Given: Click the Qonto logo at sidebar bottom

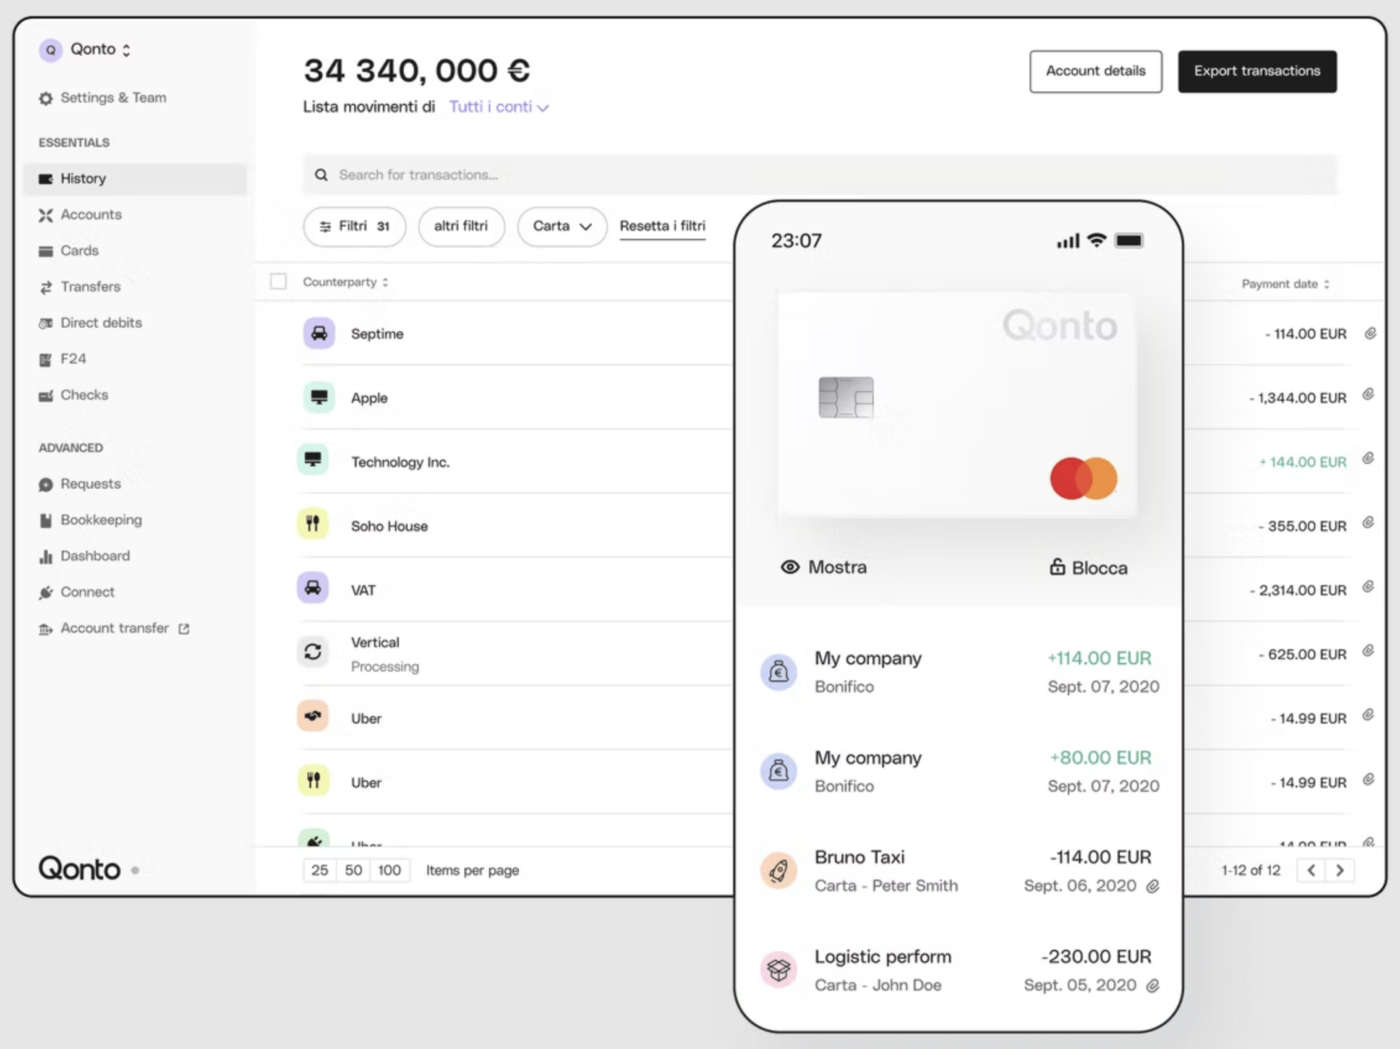Looking at the screenshot, I should 80,868.
